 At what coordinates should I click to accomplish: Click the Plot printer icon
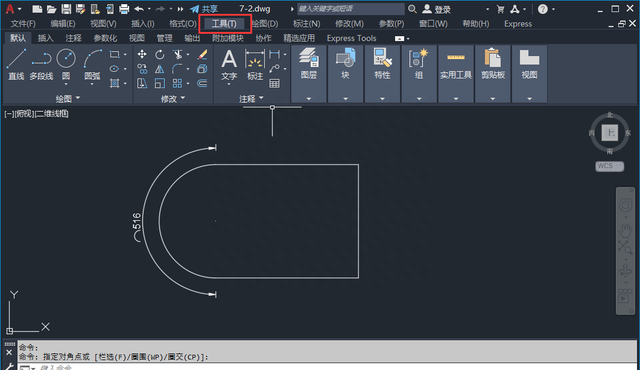click(124, 9)
